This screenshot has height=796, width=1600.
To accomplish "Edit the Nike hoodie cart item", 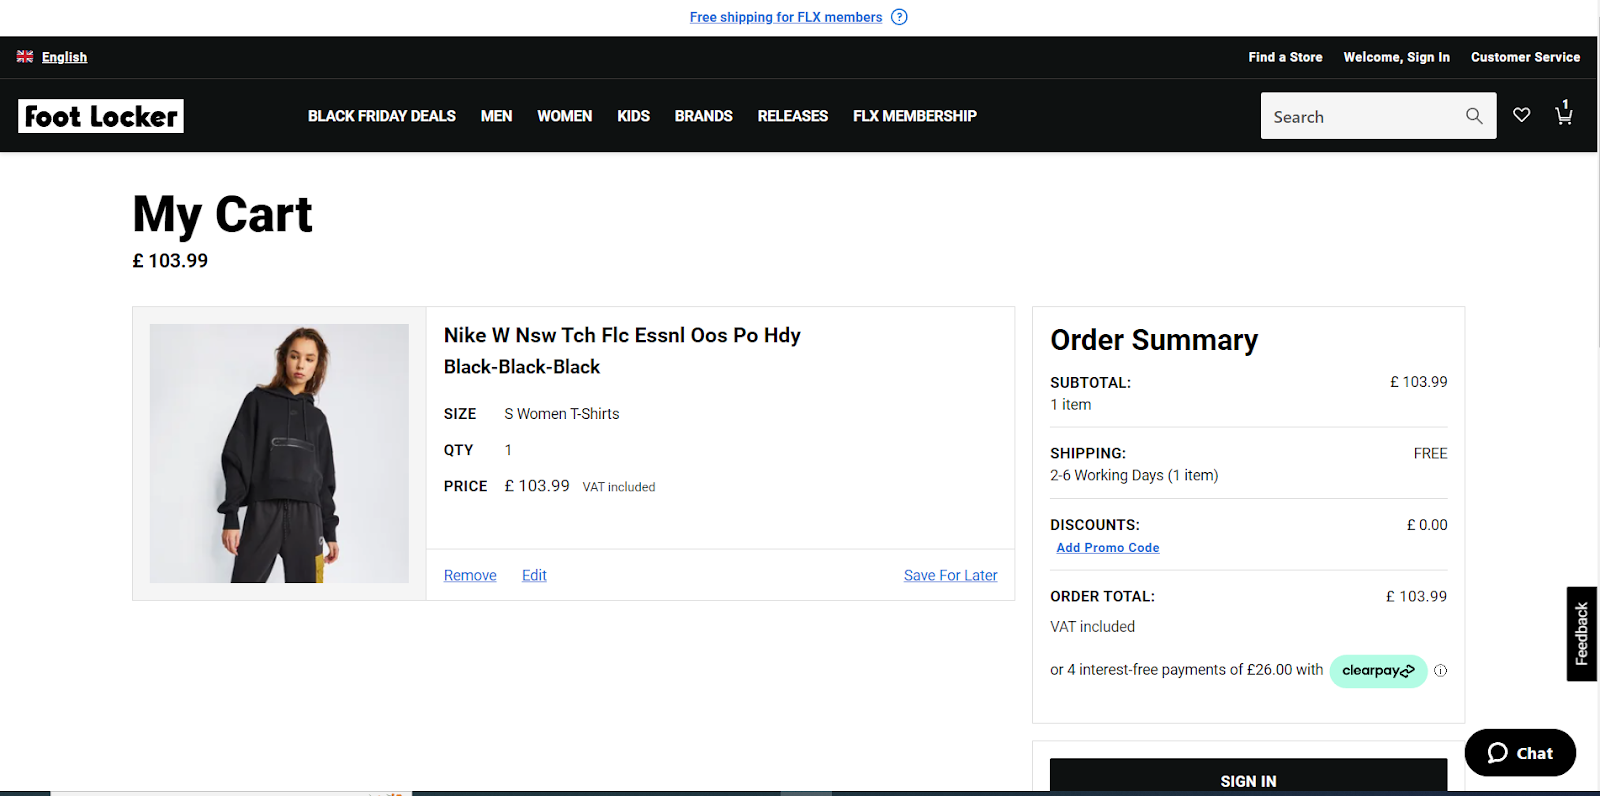I will (534, 575).
